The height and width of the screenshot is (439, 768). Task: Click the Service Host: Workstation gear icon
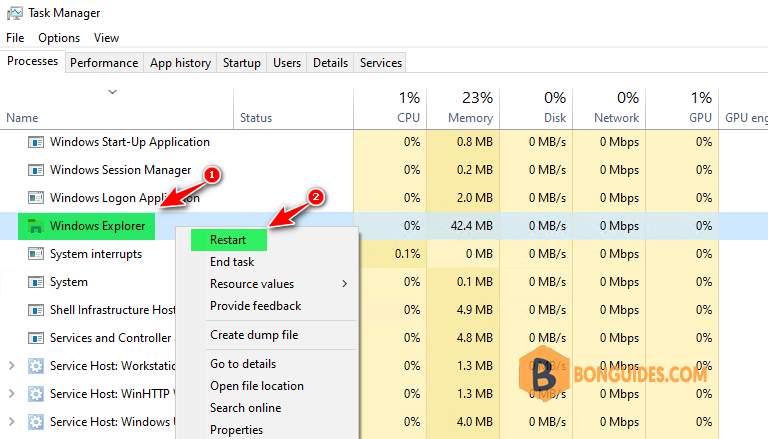35,366
